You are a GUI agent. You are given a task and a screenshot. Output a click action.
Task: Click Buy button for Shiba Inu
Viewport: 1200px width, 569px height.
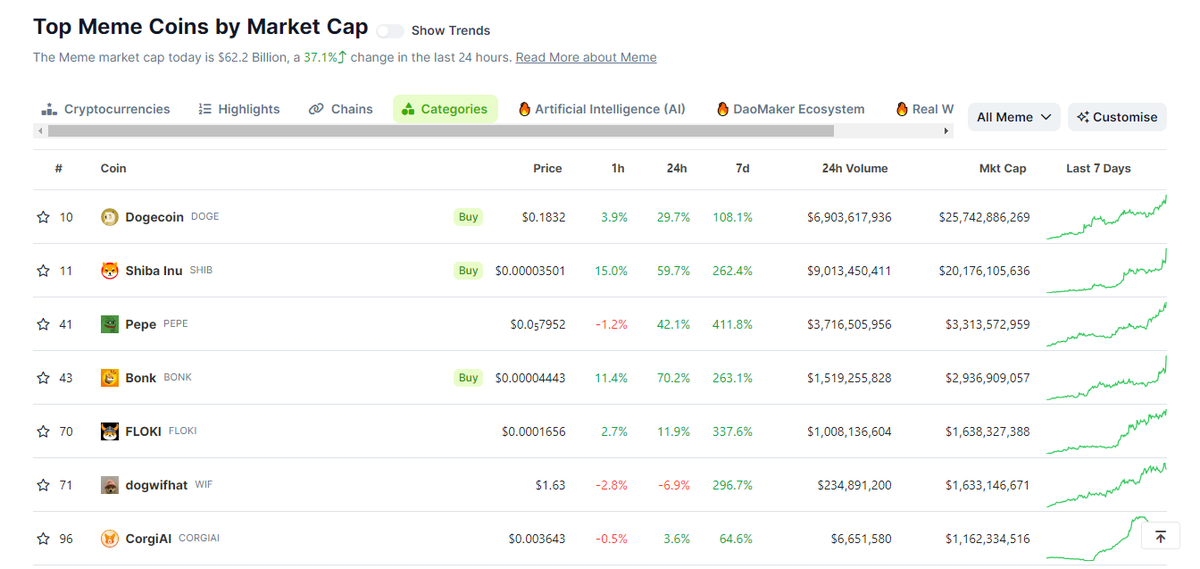(x=468, y=271)
